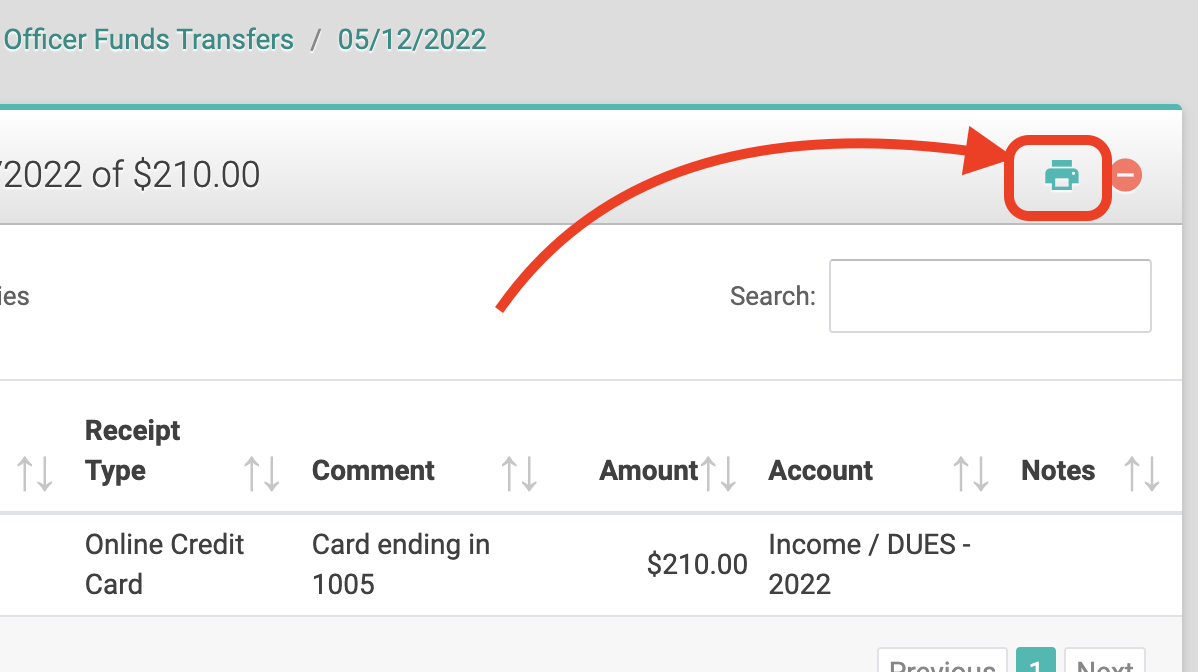This screenshot has width=1198, height=672.
Task: Sort by Notes column arrows
Action: pos(1142,473)
